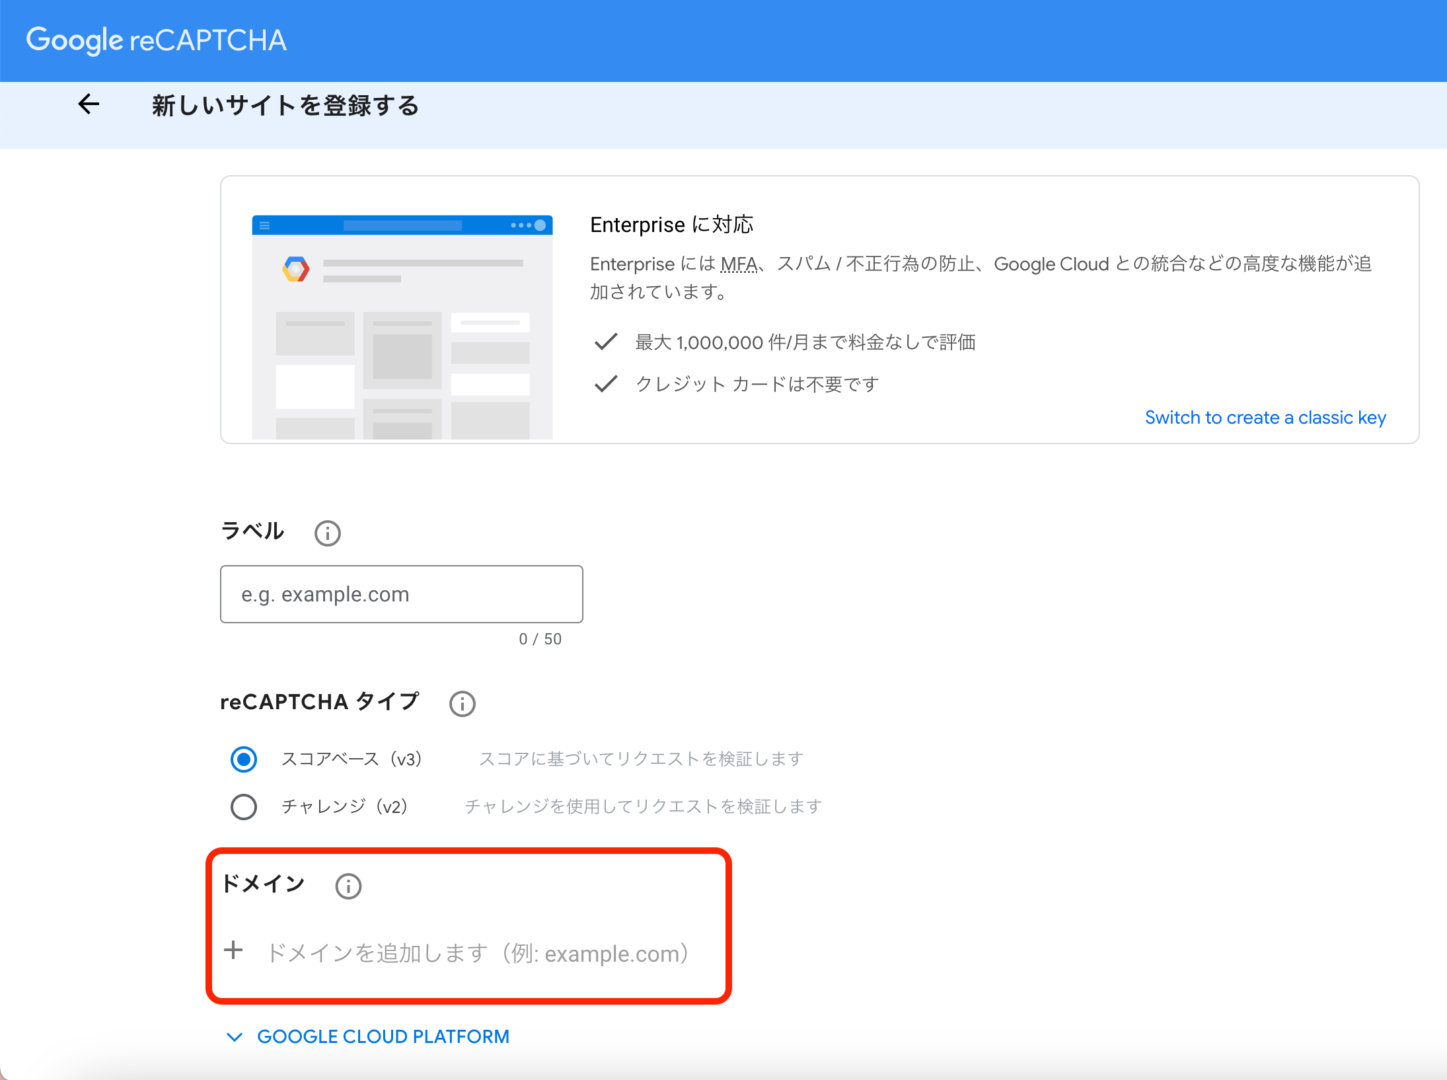
Task: Select the チャレンジ (v2) radio button
Action: 244,806
